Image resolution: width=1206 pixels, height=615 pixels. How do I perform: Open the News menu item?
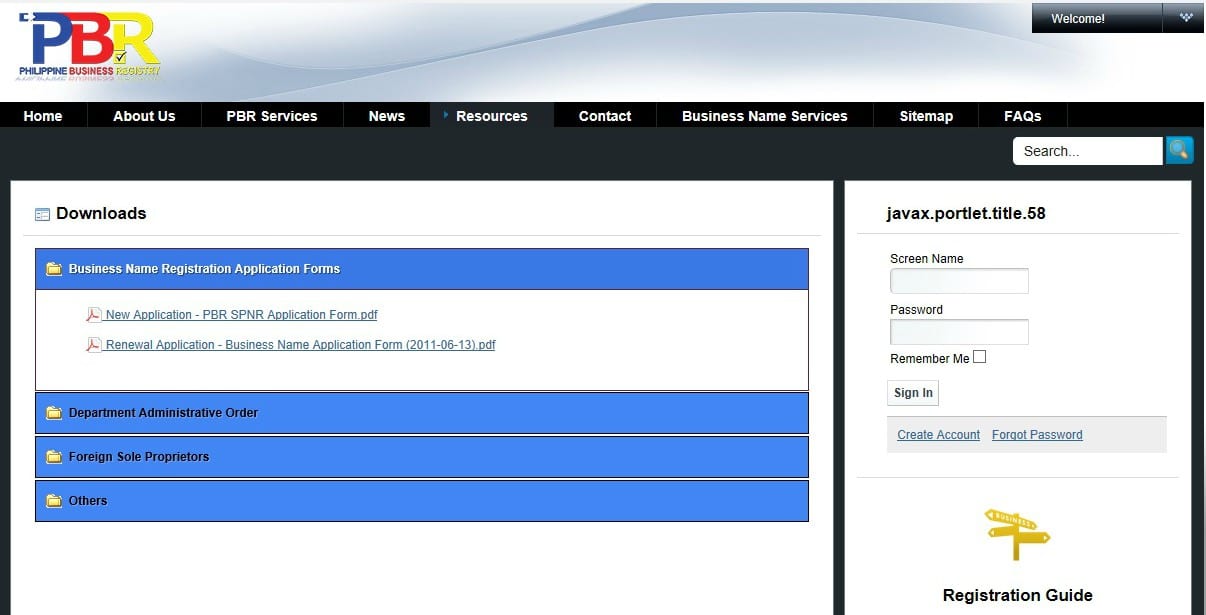coord(387,116)
